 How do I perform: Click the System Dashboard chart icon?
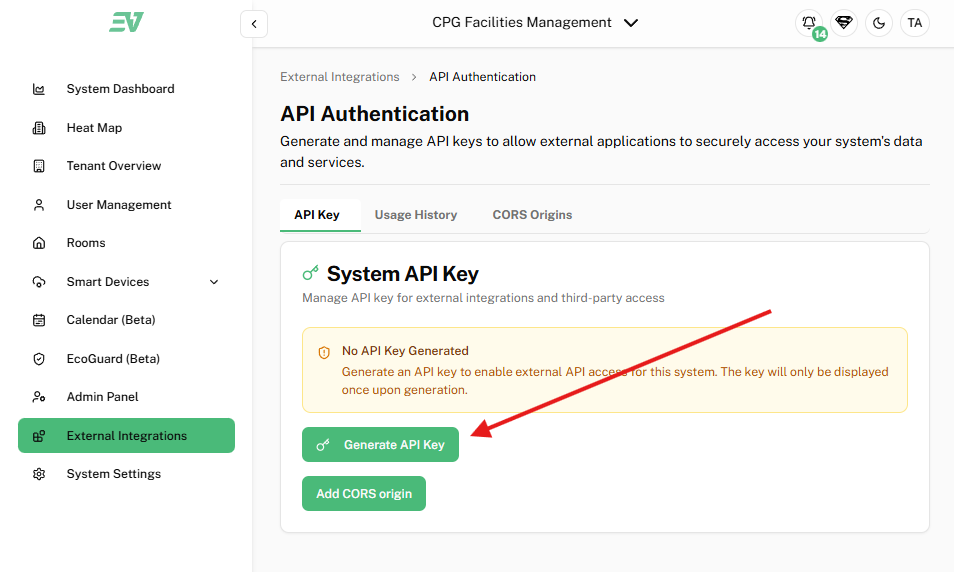[39, 89]
